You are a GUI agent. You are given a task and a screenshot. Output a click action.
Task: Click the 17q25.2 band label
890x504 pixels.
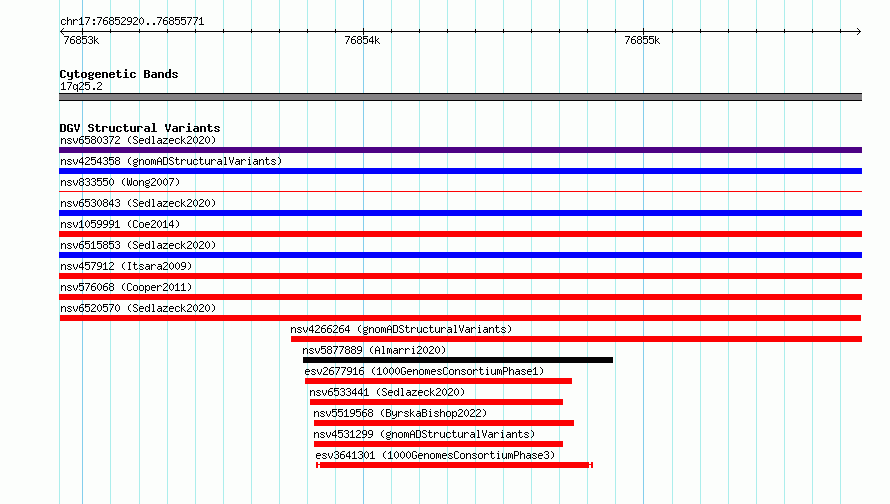[81, 86]
